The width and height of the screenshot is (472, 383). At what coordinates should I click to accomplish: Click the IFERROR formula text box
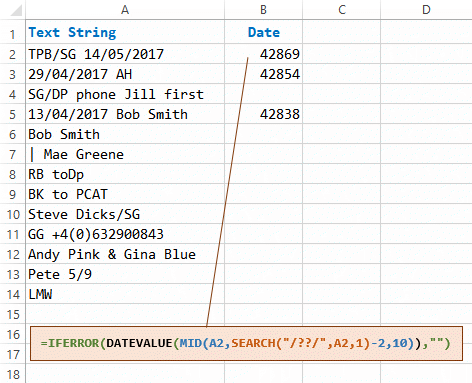(246, 343)
